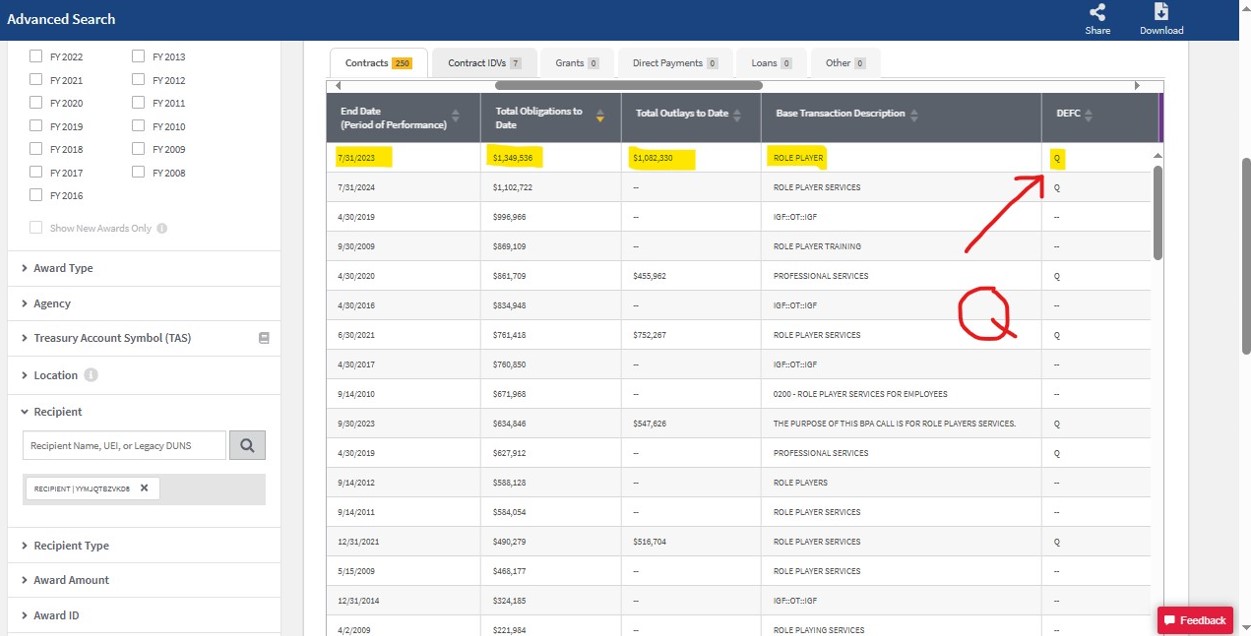Click the table's right scroll arrow

click(x=1136, y=86)
